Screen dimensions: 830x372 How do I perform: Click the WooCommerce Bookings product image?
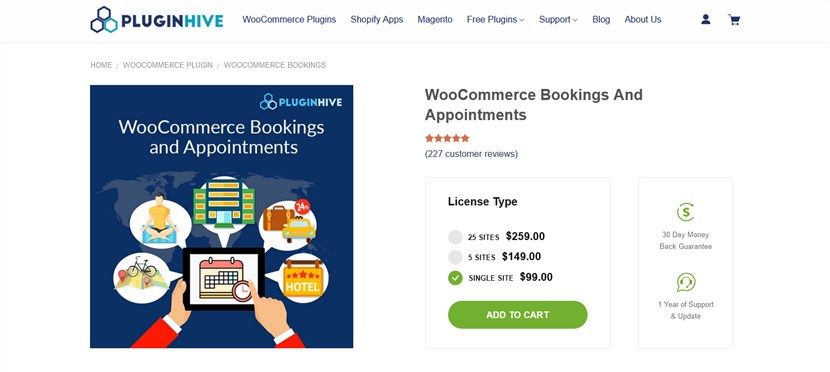tap(221, 216)
